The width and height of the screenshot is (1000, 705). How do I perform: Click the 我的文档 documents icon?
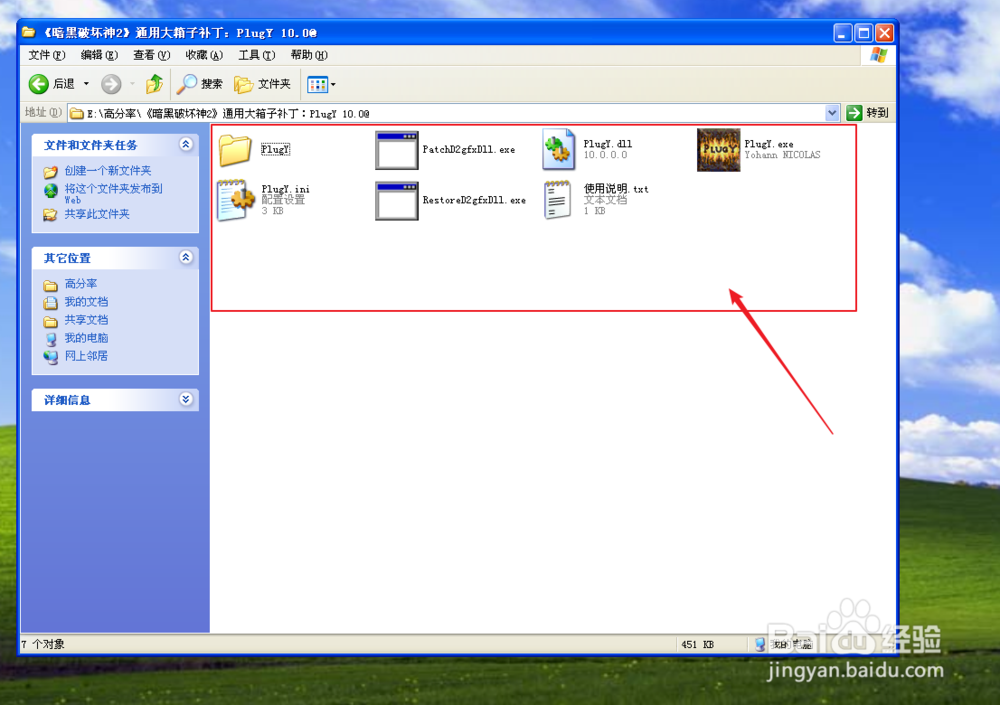pyautogui.click(x=50, y=302)
